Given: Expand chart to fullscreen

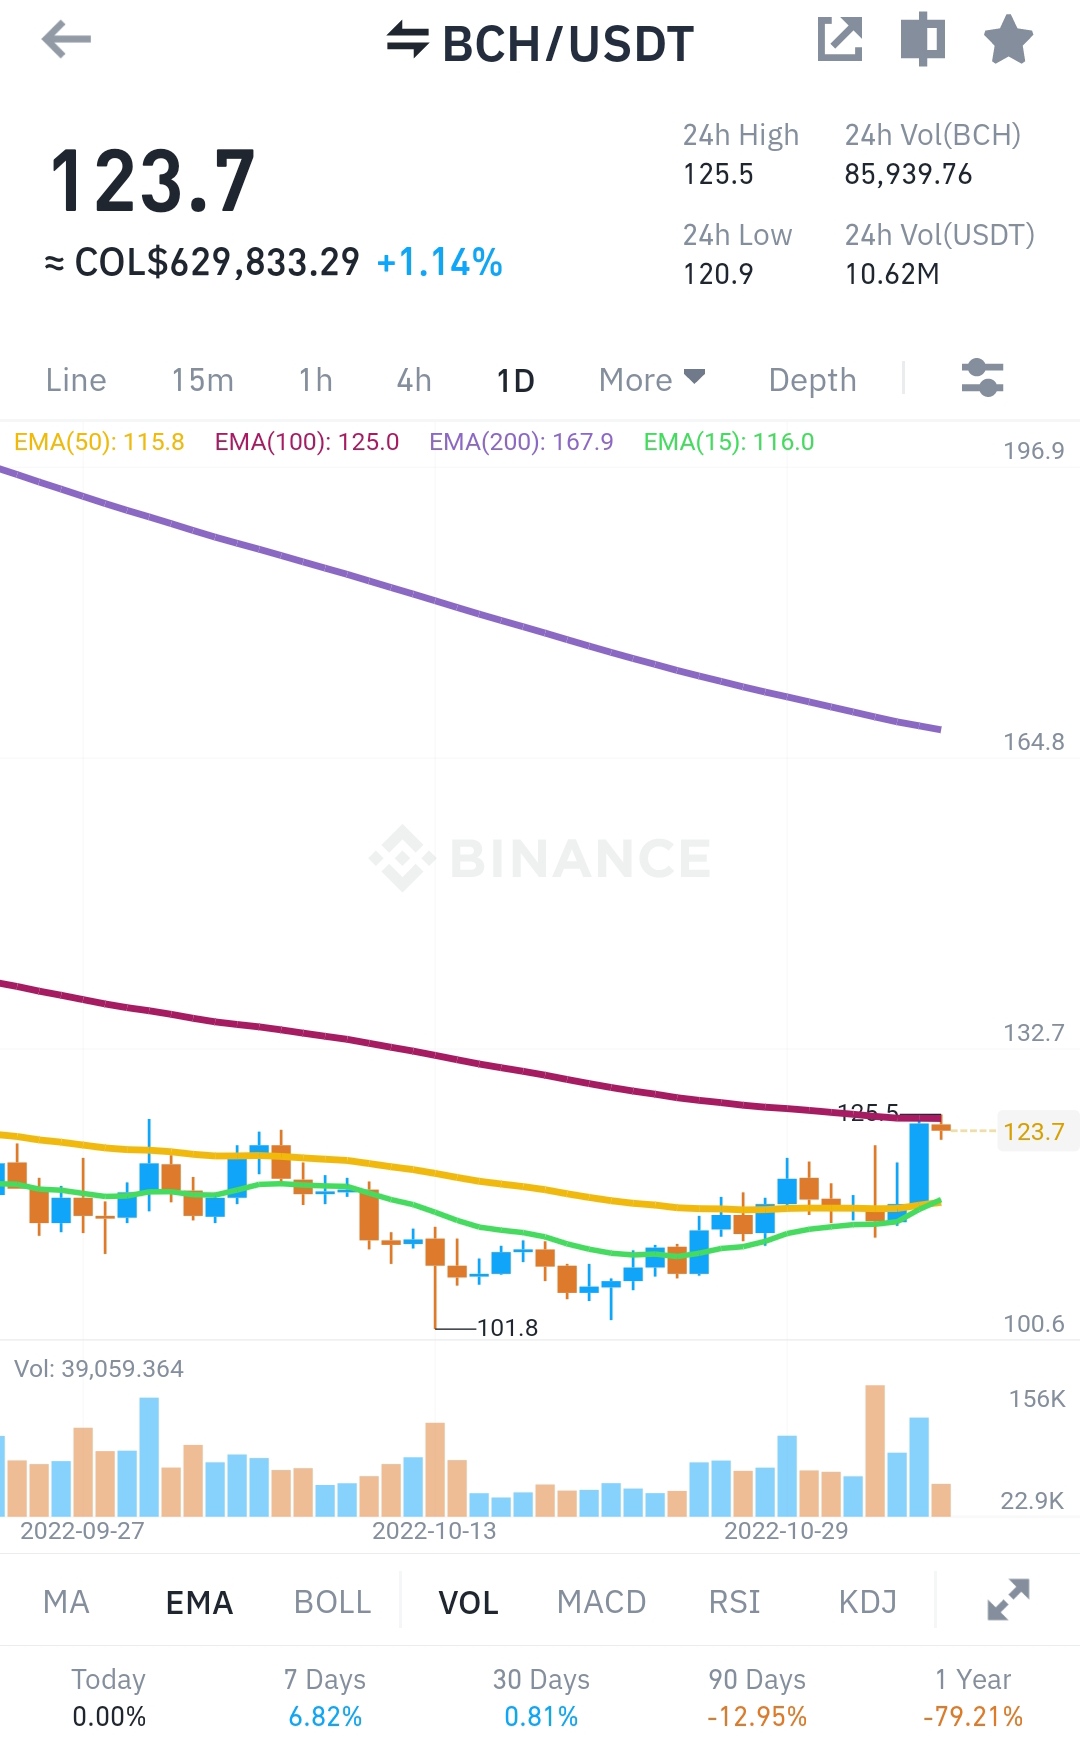Looking at the screenshot, I should (1008, 1600).
